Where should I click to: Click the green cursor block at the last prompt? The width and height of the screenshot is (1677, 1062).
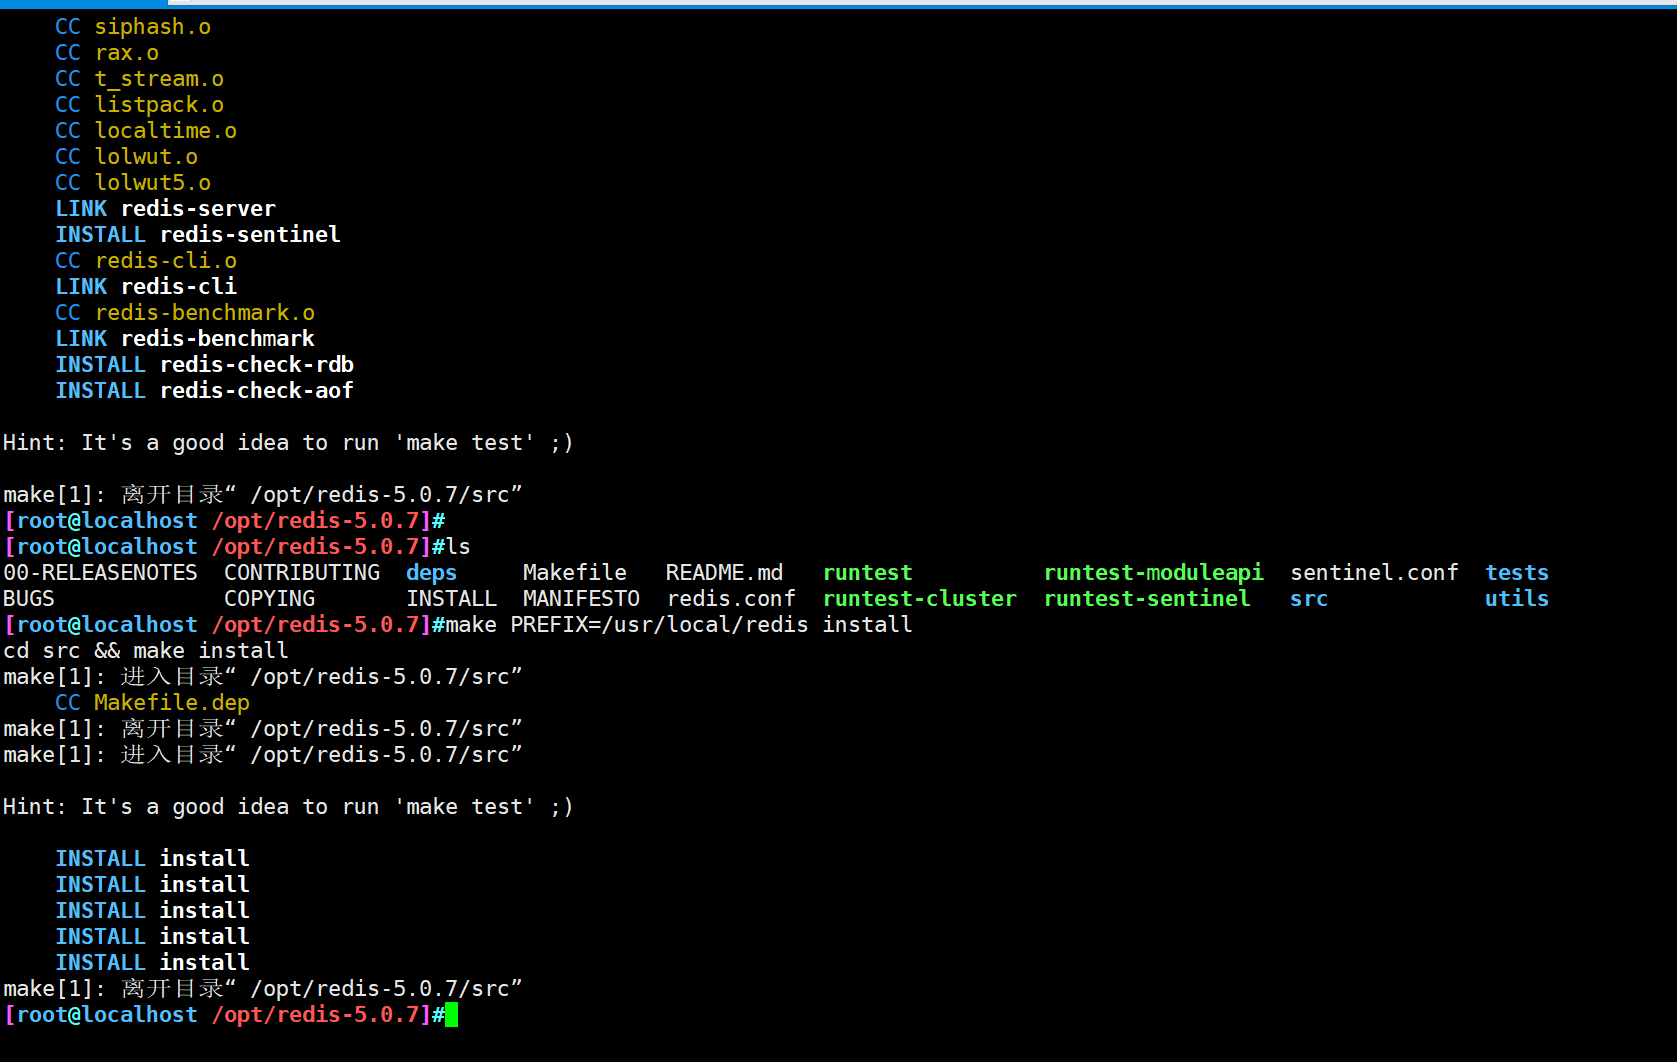452,1015
